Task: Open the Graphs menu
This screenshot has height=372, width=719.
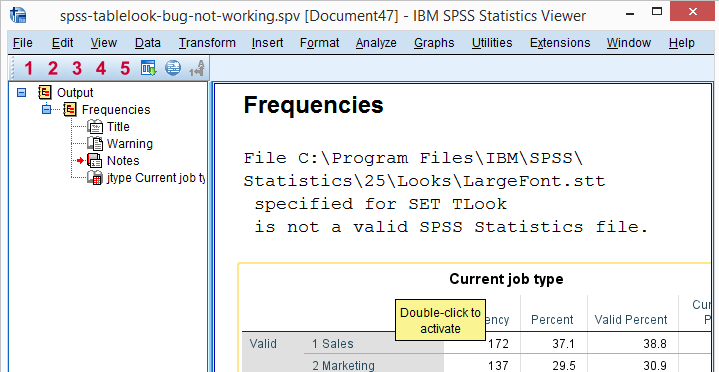Action: [434, 43]
